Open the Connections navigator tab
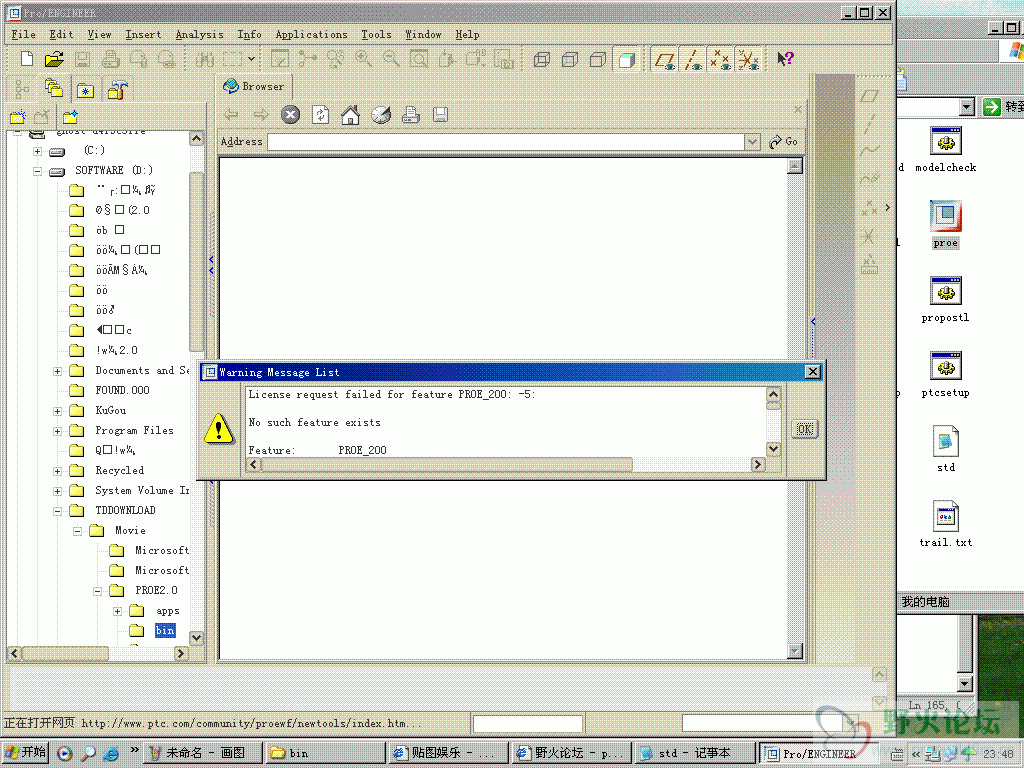Viewport: 1024px width, 768px height. (x=117, y=88)
